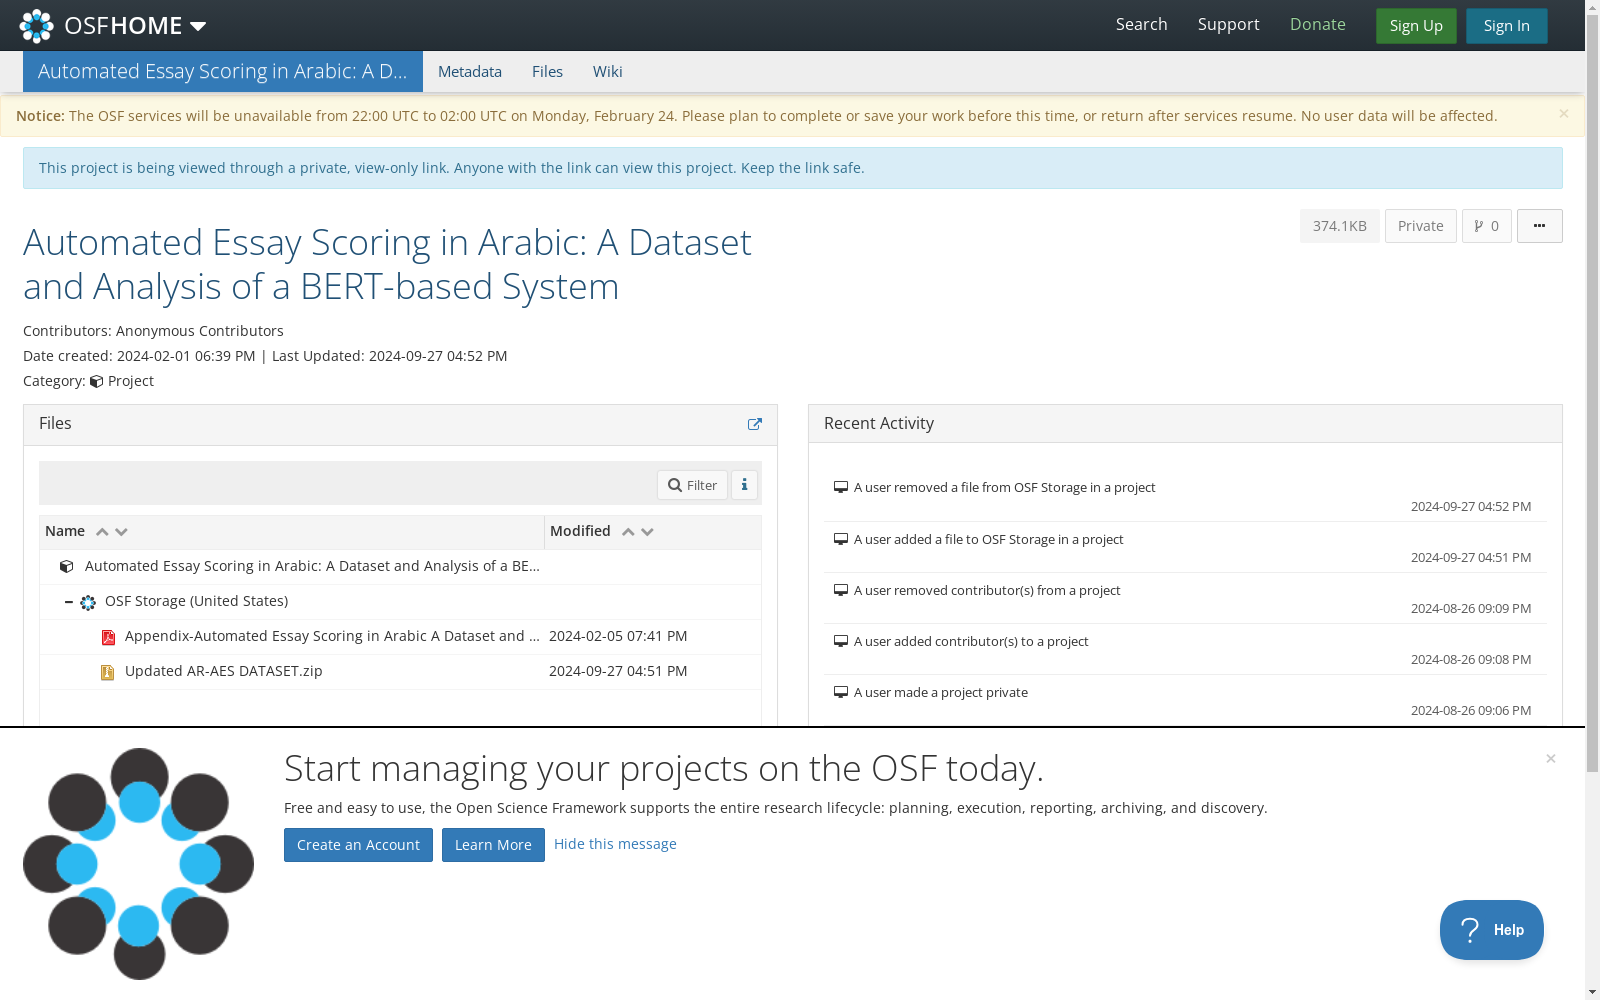This screenshot has height=1000, width=1600.
Task: Click the OSF logo icon in navbar
Action: [37, 25]
